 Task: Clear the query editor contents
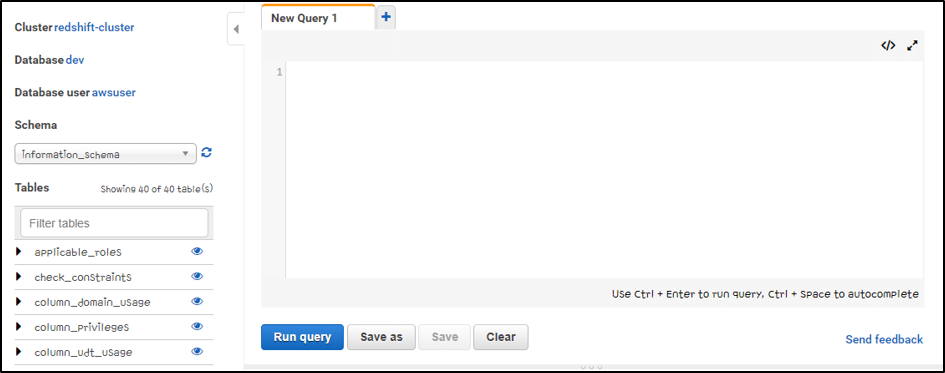(x=501, y=337)
